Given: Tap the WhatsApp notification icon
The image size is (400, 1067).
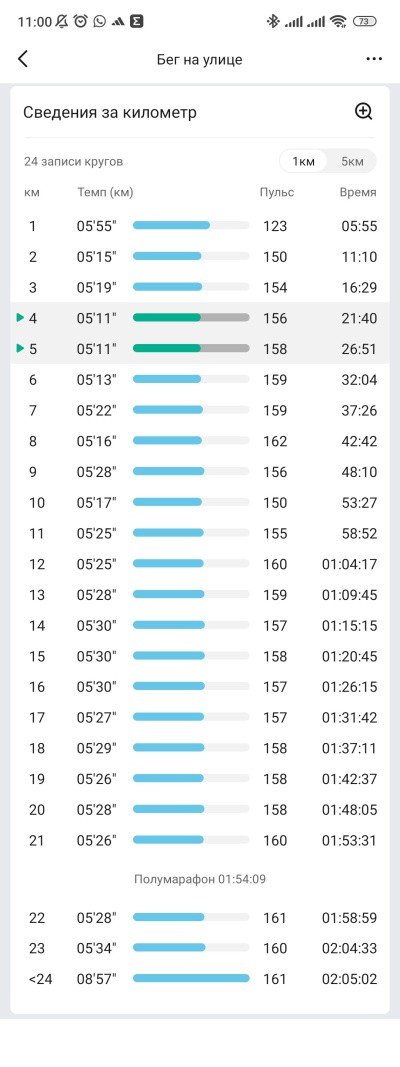Looking at the screenshot, I should point(100,22).
